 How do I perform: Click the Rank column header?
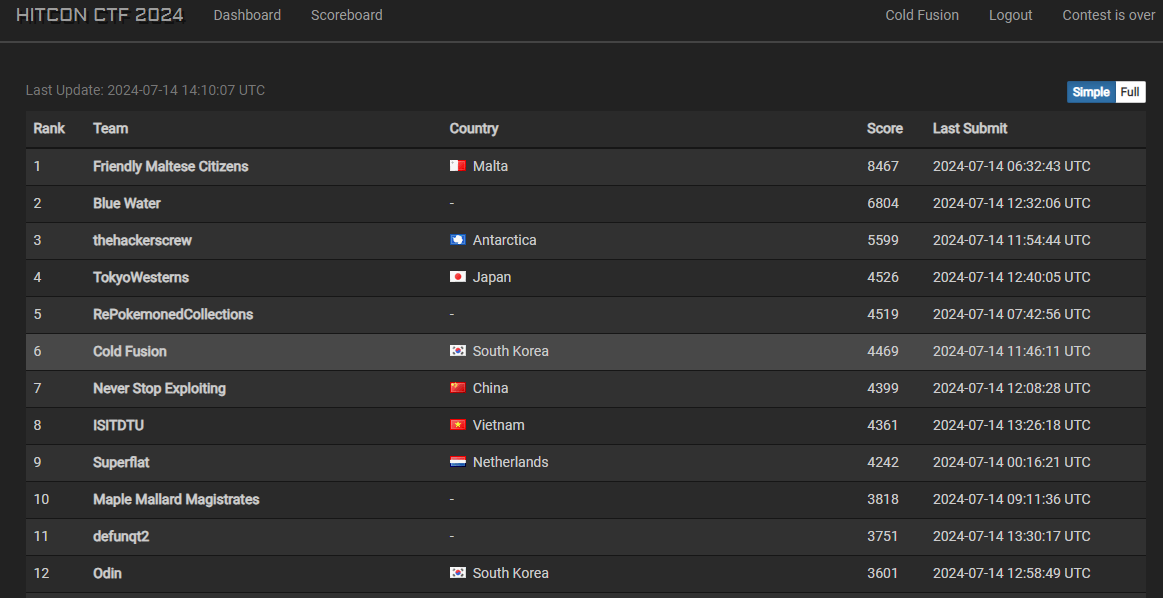pyautogui.click(x=49, y=128)
